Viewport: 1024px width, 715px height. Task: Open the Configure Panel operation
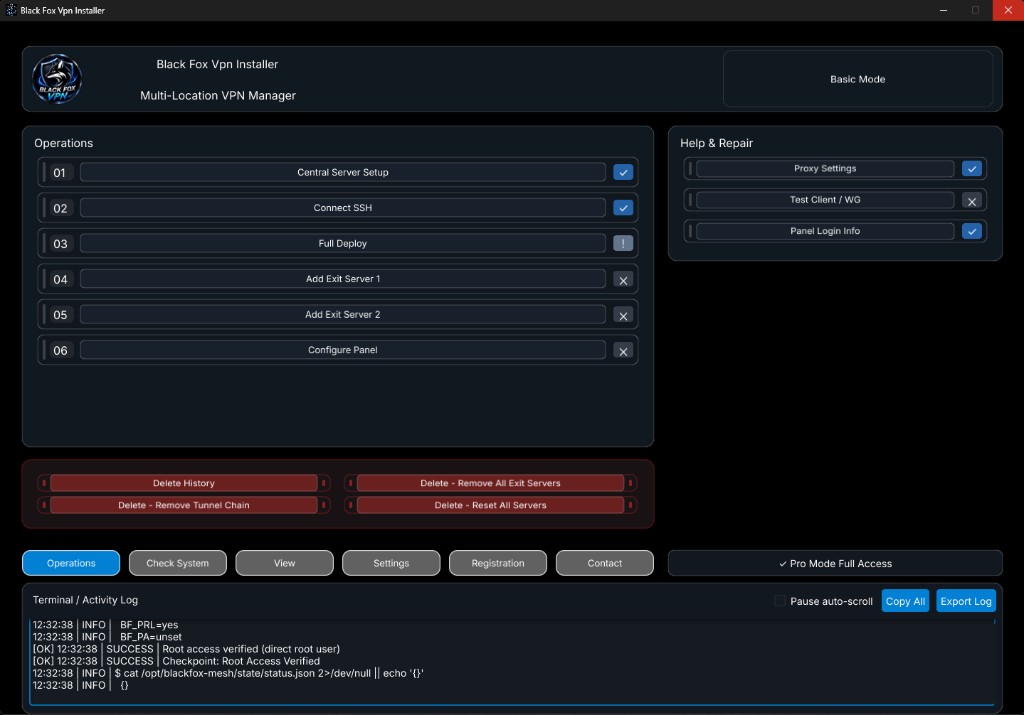click(x=343, y=350)
